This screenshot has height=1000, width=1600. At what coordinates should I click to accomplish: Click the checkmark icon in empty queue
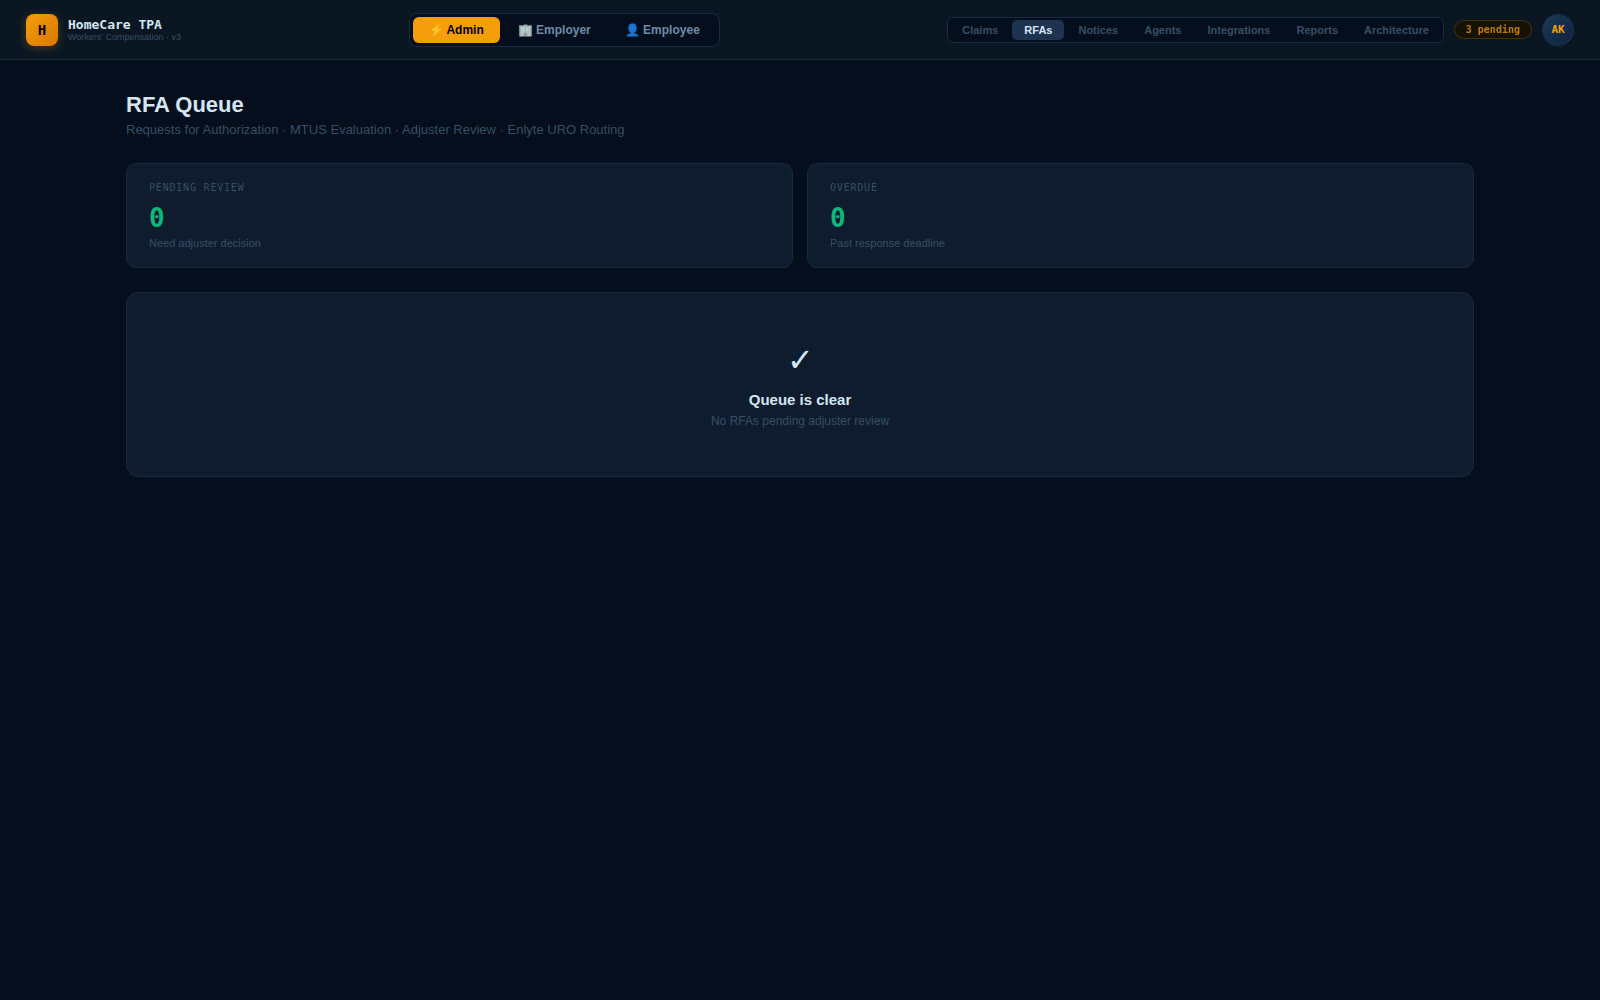(x=800, y=359)
